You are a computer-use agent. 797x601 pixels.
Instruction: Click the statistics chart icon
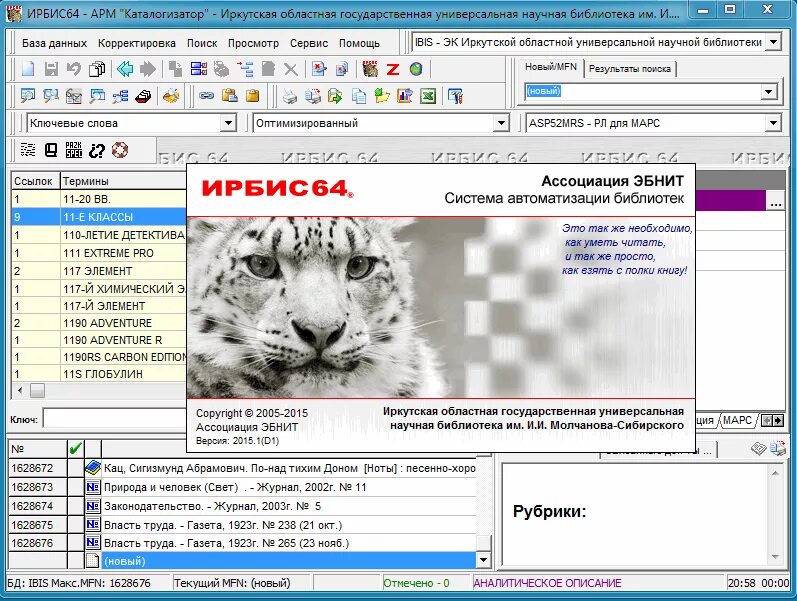[405, 96]
